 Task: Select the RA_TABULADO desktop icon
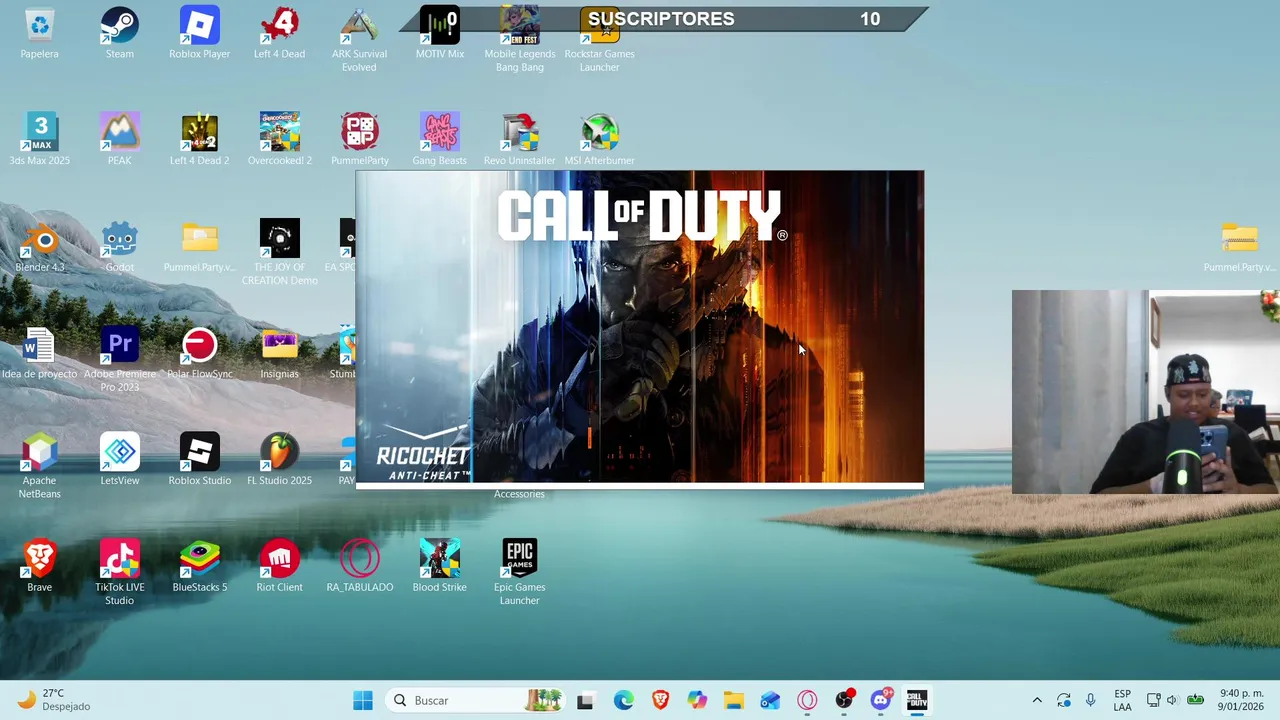point(359,567)
